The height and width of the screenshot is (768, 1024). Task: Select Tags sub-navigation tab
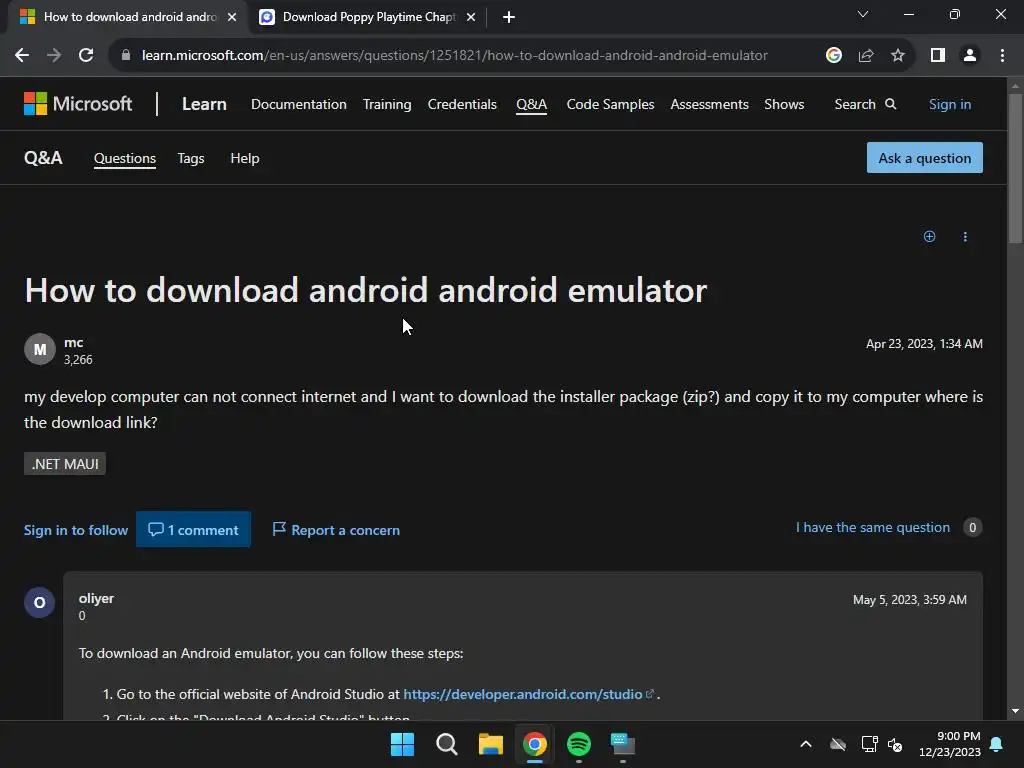coord(191,158)
